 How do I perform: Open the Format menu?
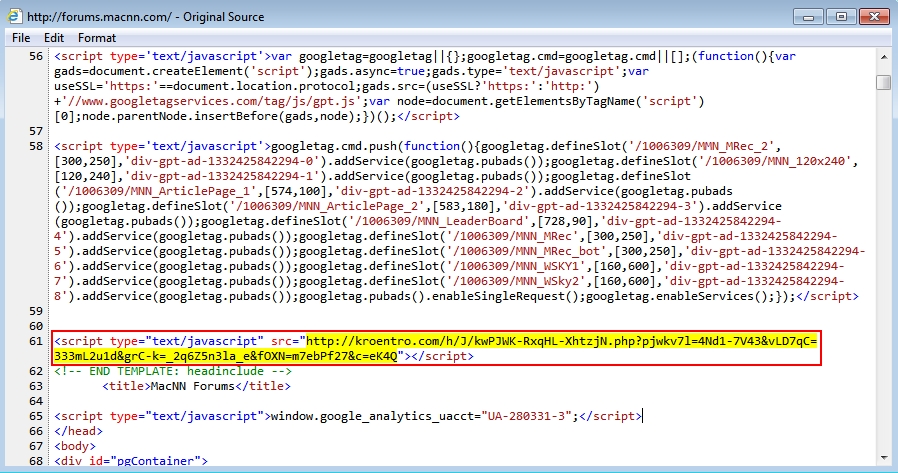click(97, 38)
